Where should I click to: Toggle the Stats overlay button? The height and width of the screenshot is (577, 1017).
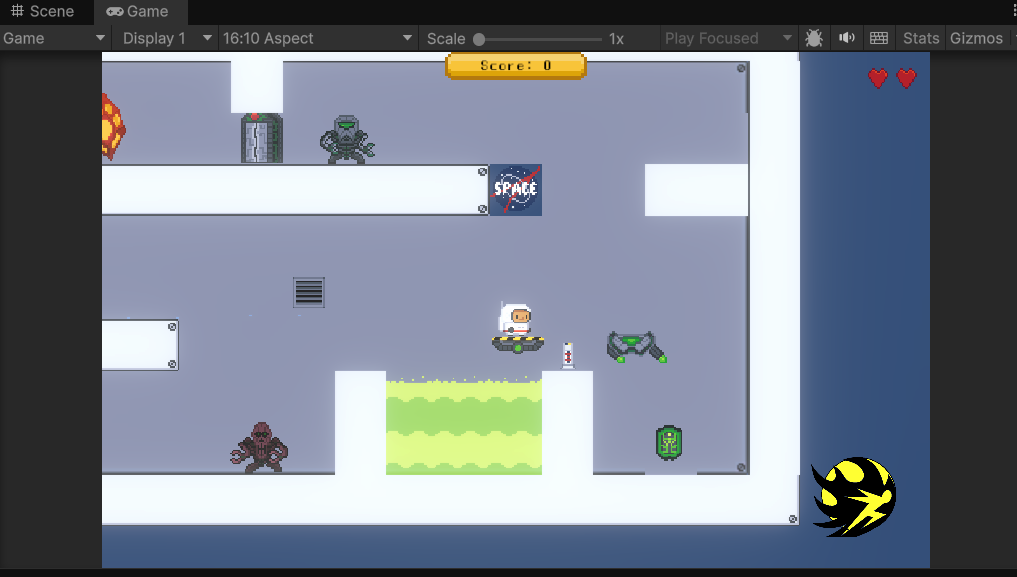(x=921, y=38)
